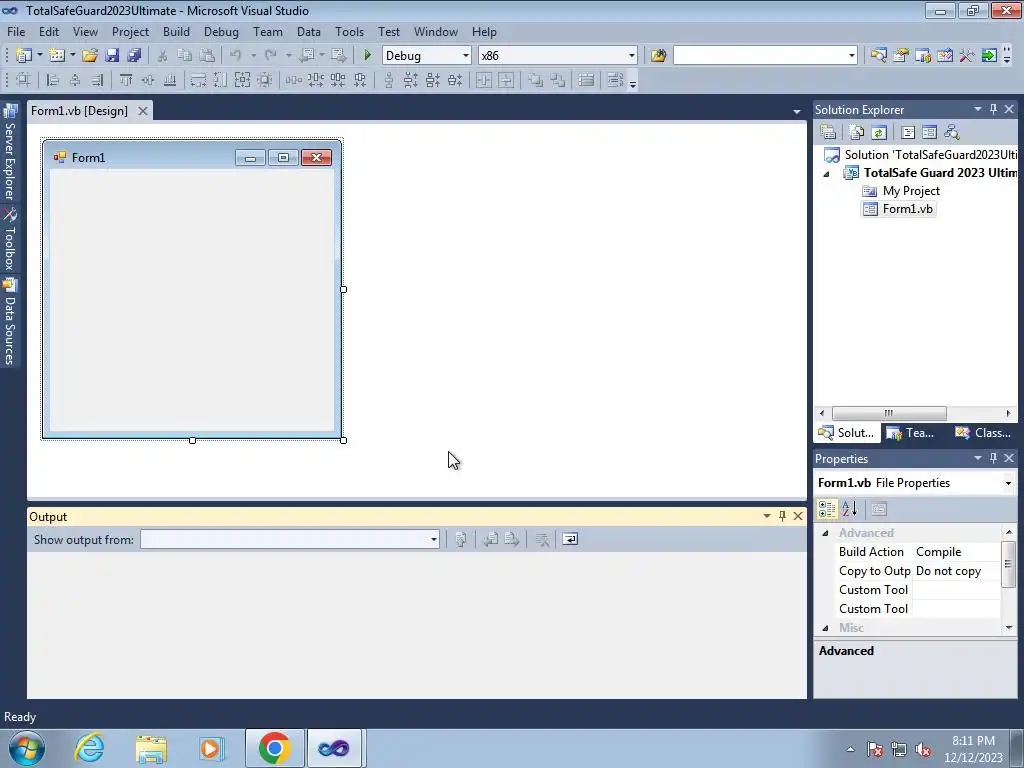Open Solution Explorer from main toolbar icon
Image resolution: width=1024 pixels, height=768 pixels.
878,56
